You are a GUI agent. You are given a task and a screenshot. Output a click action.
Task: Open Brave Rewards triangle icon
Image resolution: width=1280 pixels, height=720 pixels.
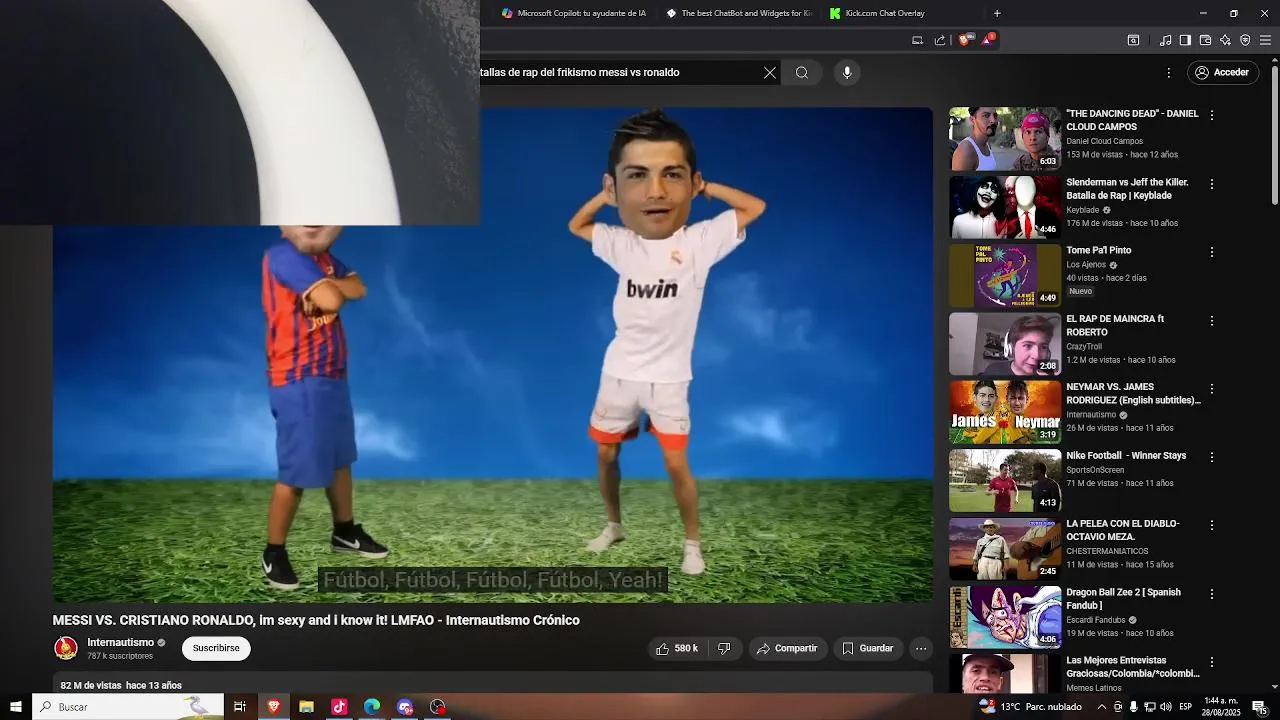click(988, 40)
